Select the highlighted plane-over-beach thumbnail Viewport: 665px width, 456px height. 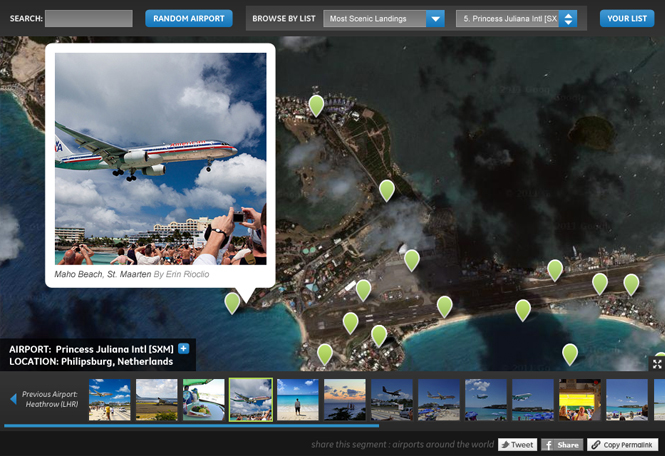click(251, 399)
